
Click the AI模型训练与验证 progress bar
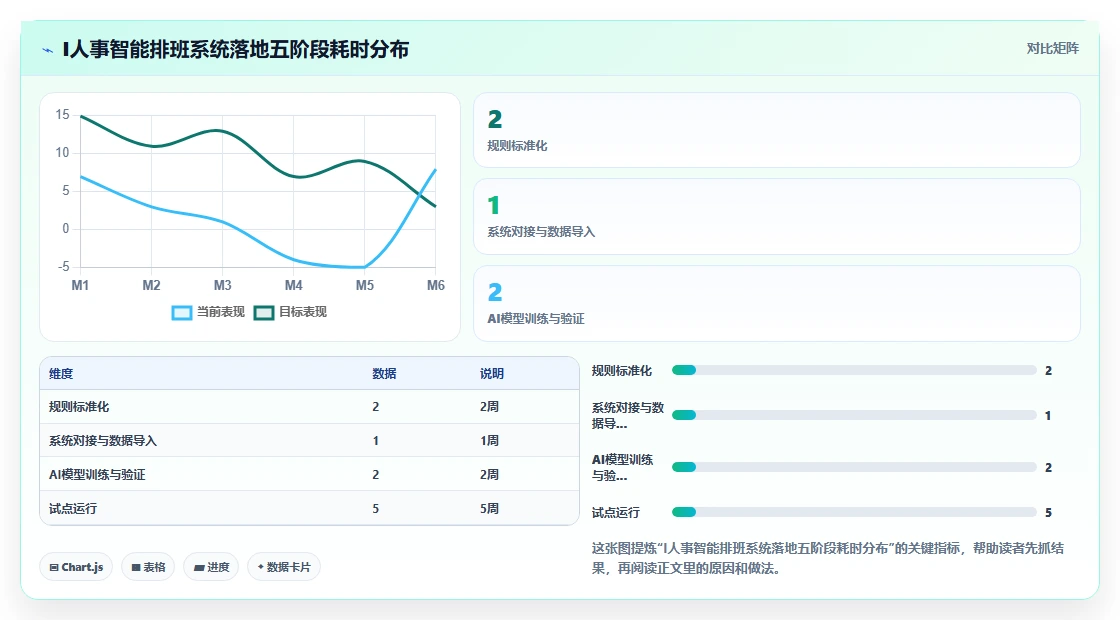pos(854,467)
